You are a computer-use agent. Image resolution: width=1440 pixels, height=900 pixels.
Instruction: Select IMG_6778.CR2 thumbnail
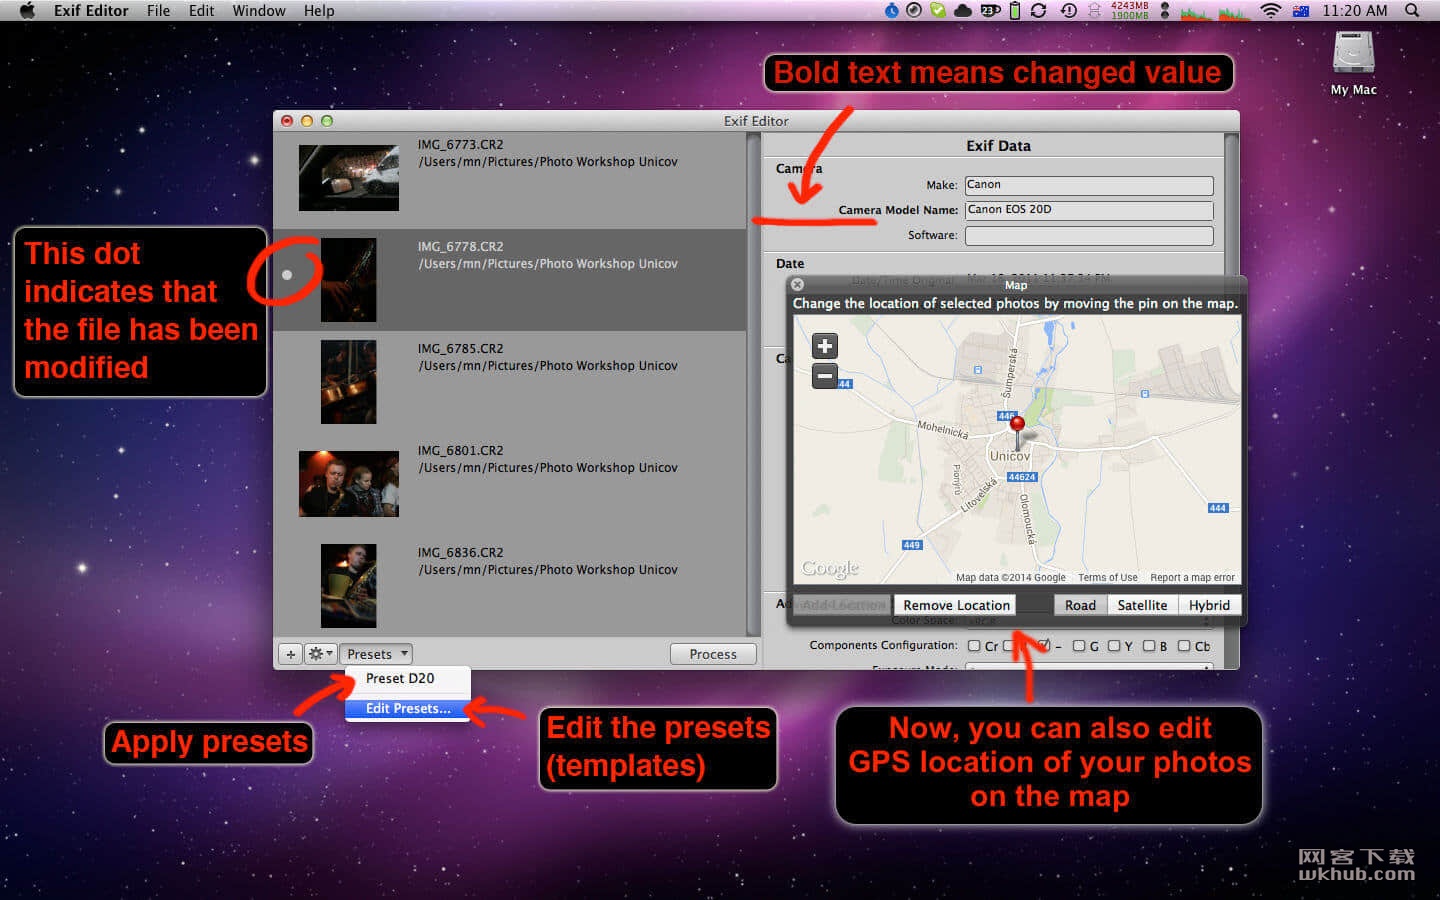pyautogui.click(x=348, y=280)
